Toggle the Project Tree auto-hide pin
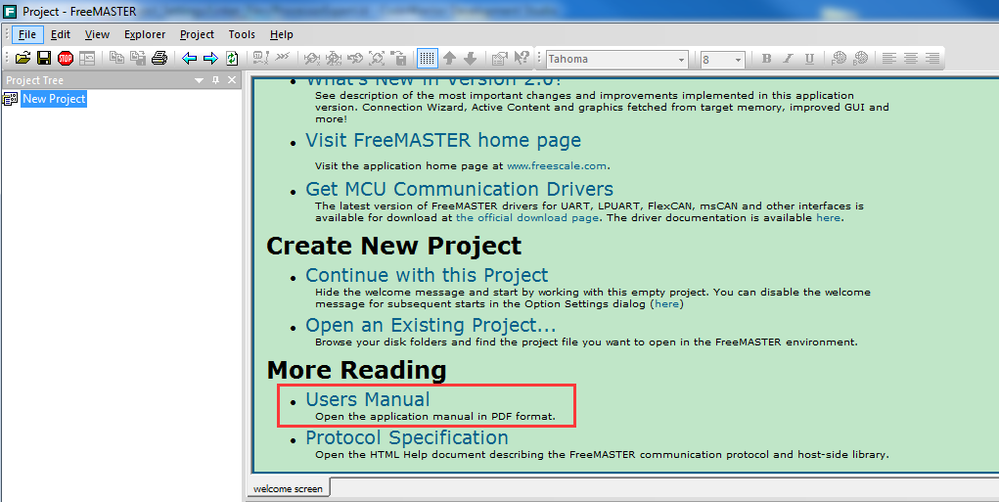This screenshot has width=999, height=502. 215,80
